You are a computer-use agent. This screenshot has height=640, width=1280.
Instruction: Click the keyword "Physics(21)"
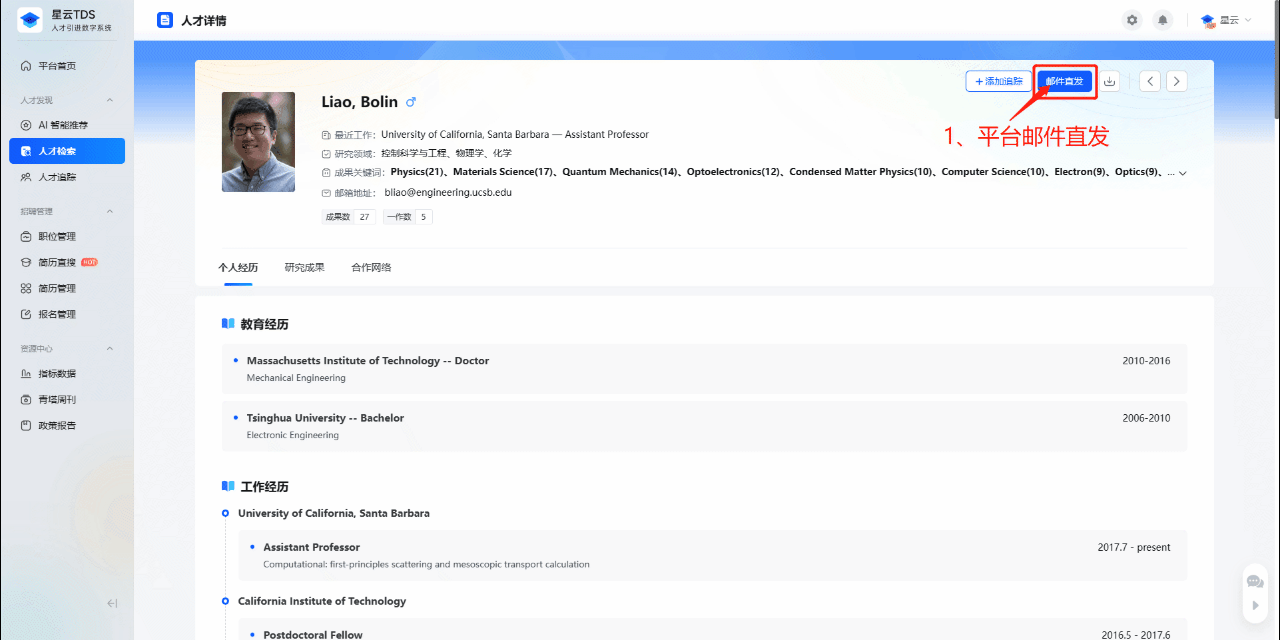(x=419, y=172)
